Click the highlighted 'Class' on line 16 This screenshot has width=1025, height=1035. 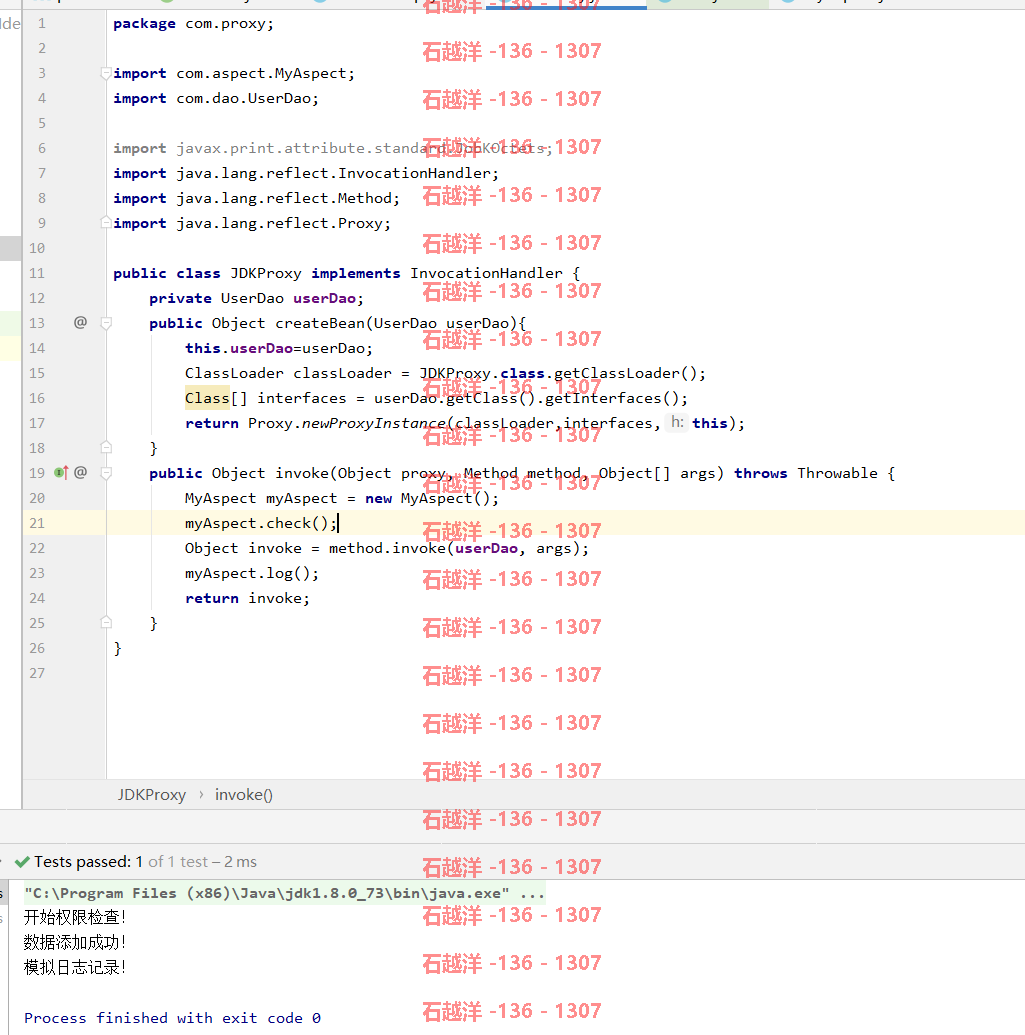coord(207,399)
